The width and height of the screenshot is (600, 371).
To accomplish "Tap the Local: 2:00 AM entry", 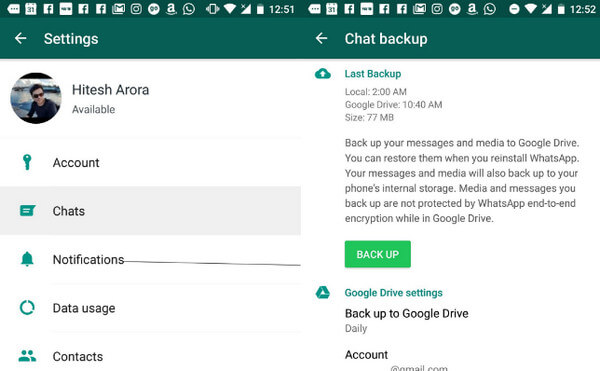I will pos(375,92).
